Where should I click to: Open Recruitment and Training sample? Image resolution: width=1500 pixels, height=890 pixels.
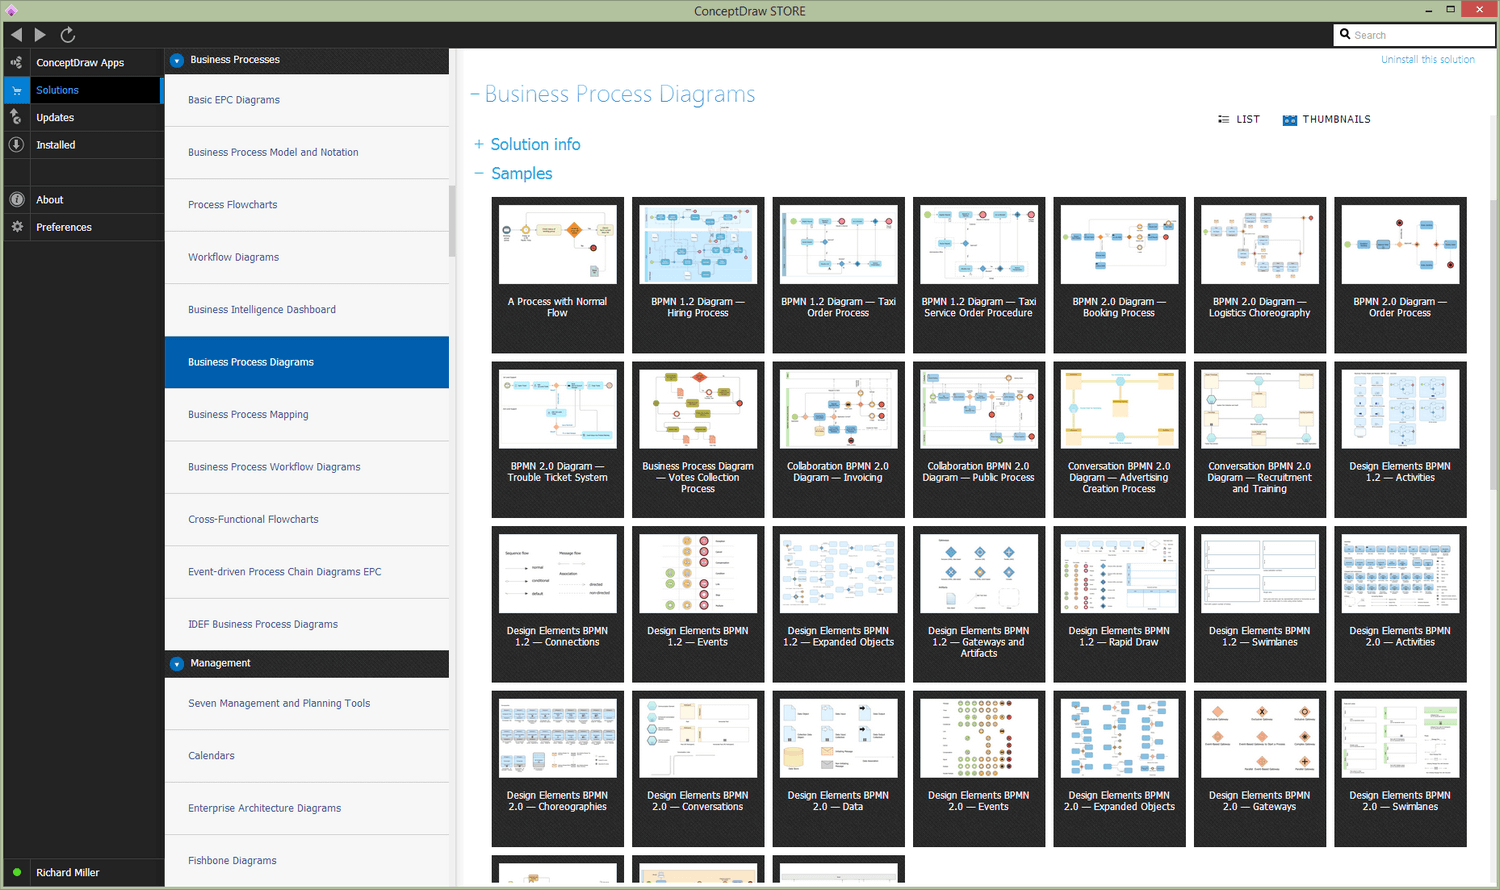(1260, 440)
